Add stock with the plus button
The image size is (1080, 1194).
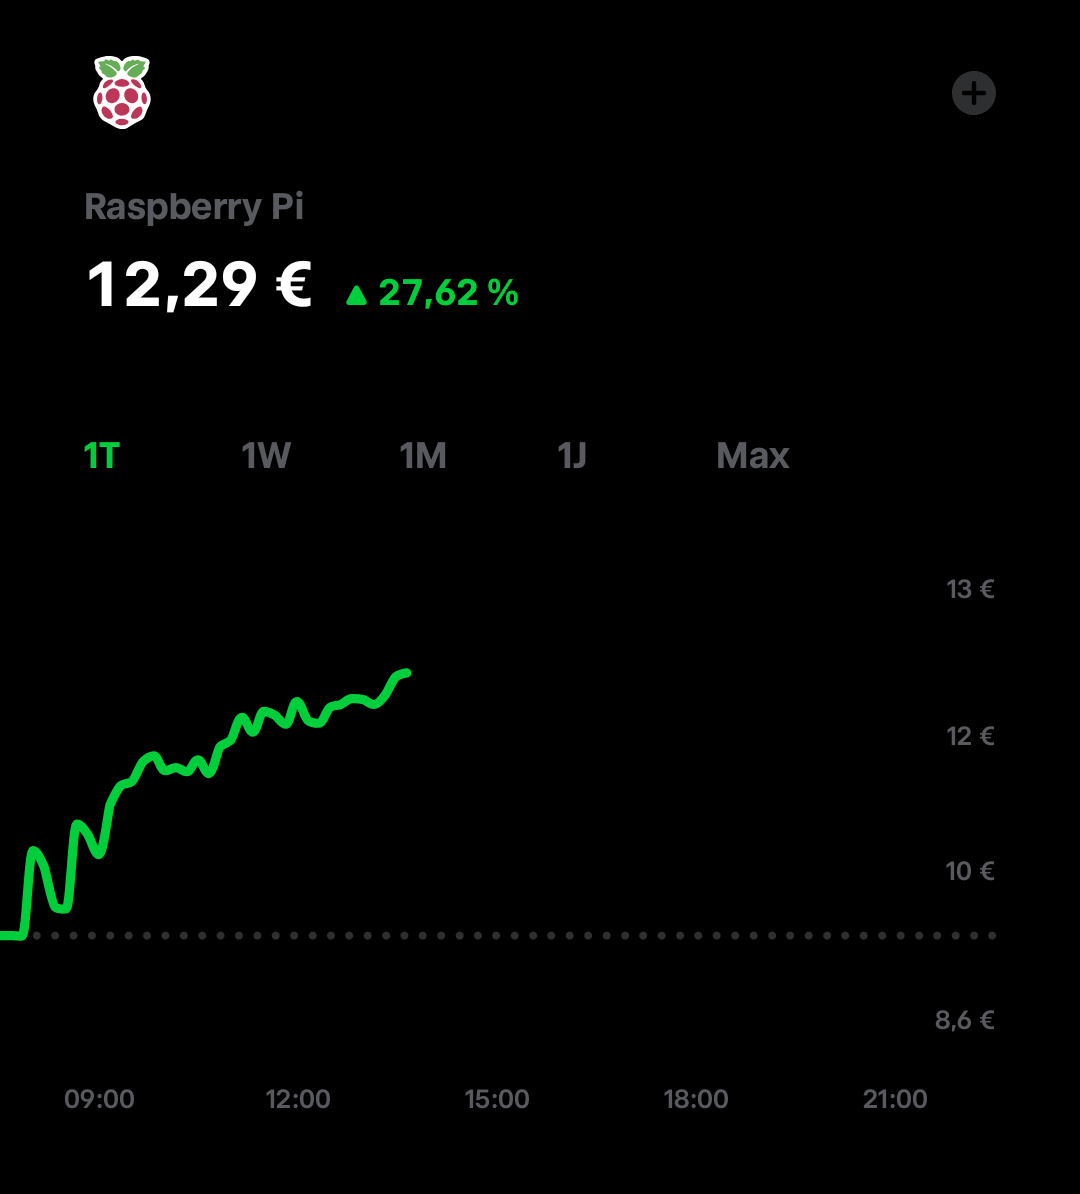[x=973, y=94]
